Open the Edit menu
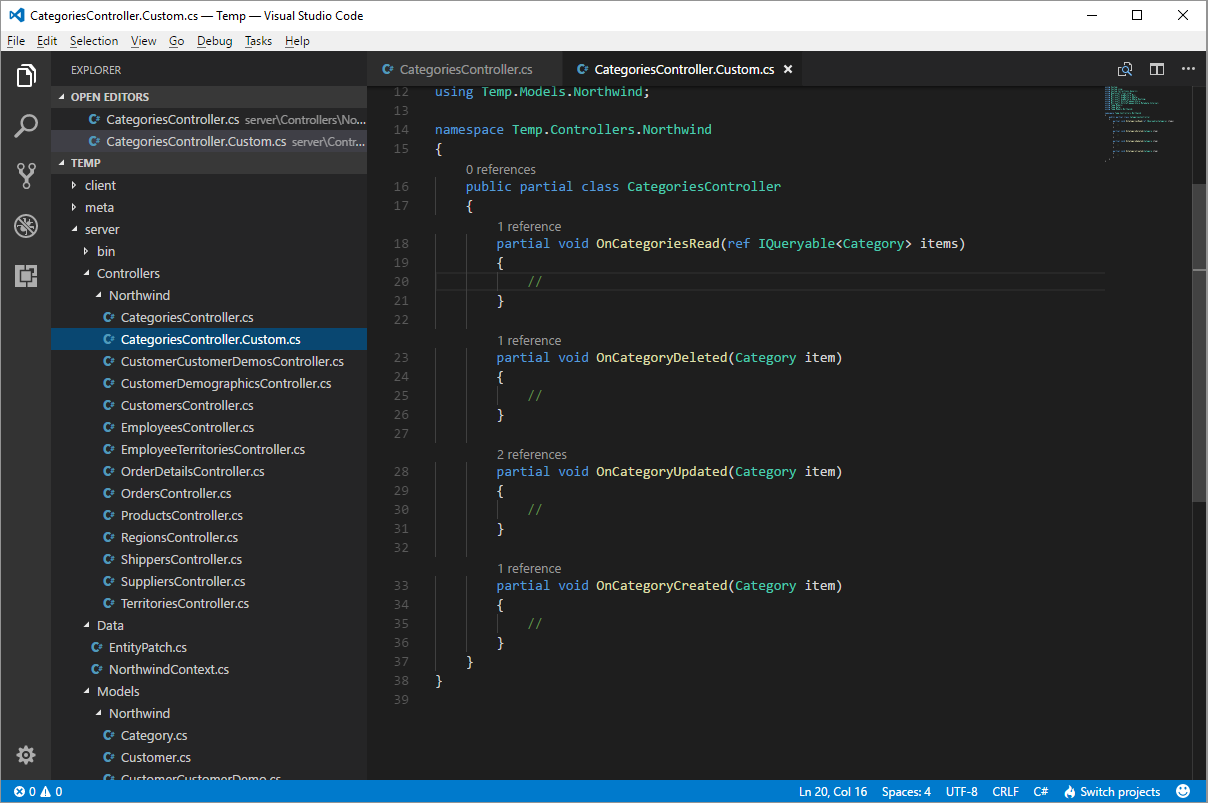Viewport: 1208px width, 803px height. 47,41
